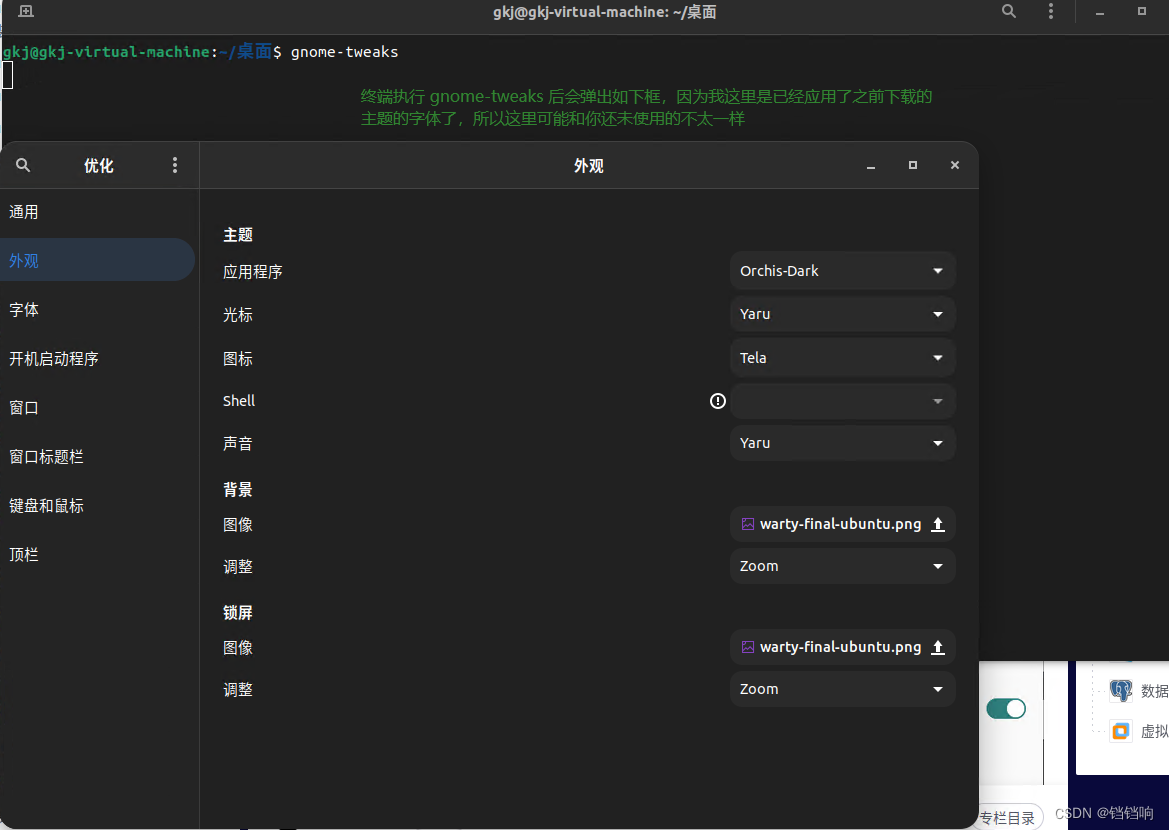Image resolution: width=1169 pixels, height=830 pixels.
Task: Click the Shell theme warning icon
Action: point(717,401)
